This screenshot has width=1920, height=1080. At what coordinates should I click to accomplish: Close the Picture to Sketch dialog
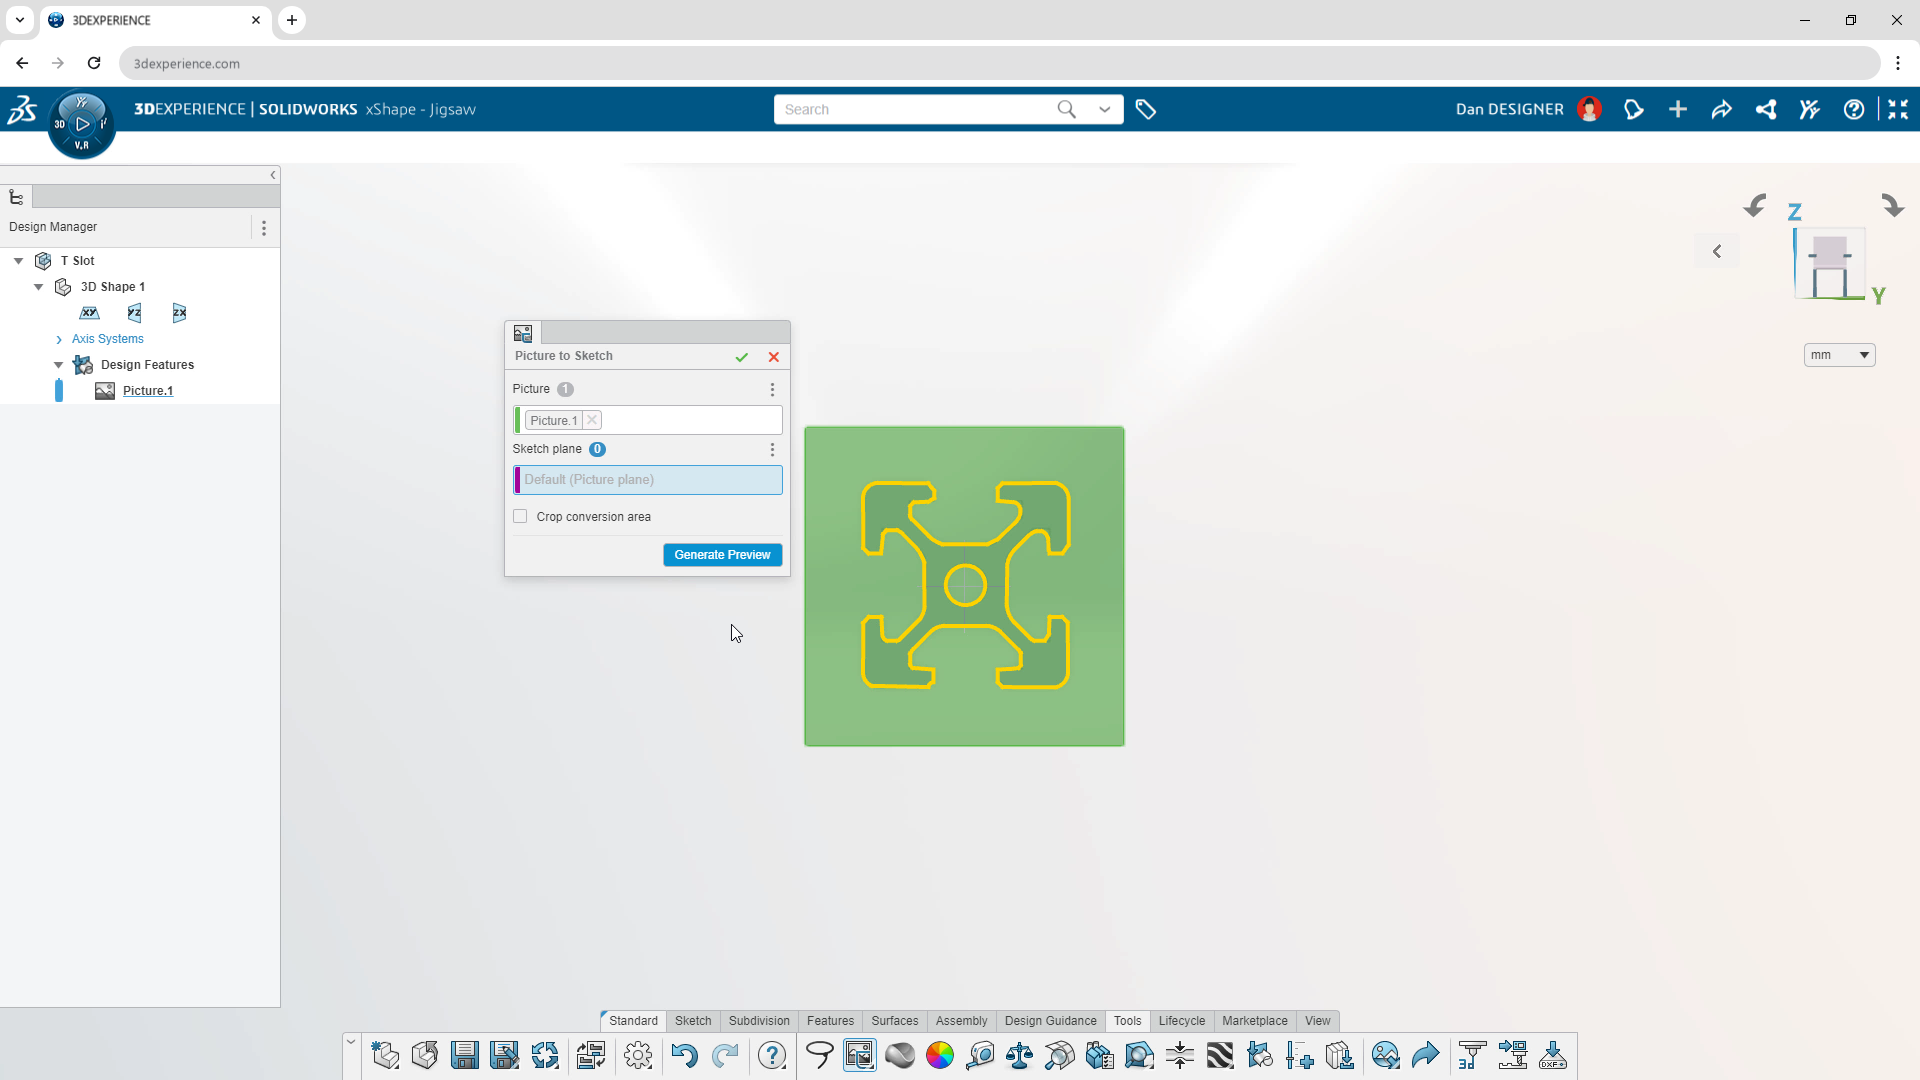click(774, 356)
